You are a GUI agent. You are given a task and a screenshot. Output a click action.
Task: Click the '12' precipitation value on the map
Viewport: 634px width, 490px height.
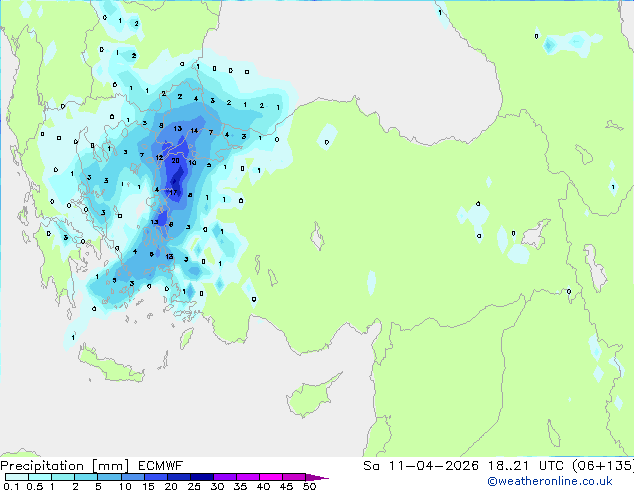coord(159,158)
